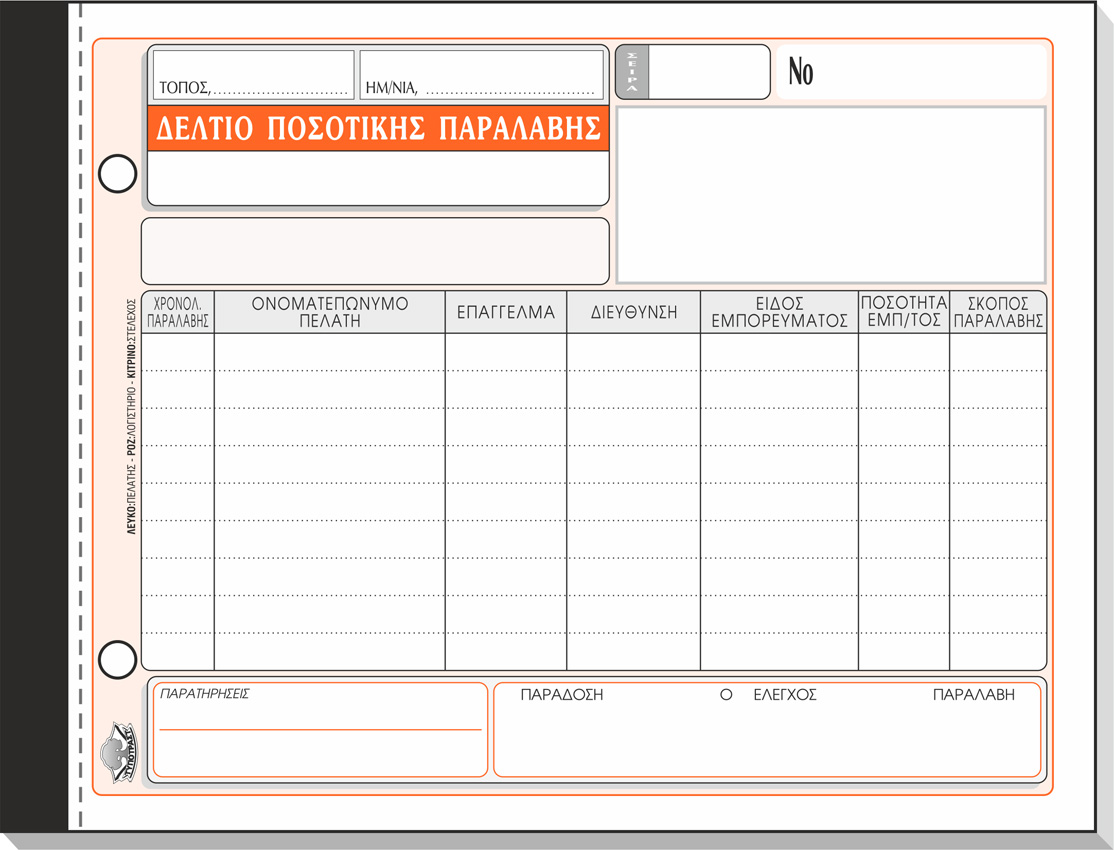Click the lower punch hole circle
The width and height of the screenshot is (1114, 850).
(x=117, y=660)
